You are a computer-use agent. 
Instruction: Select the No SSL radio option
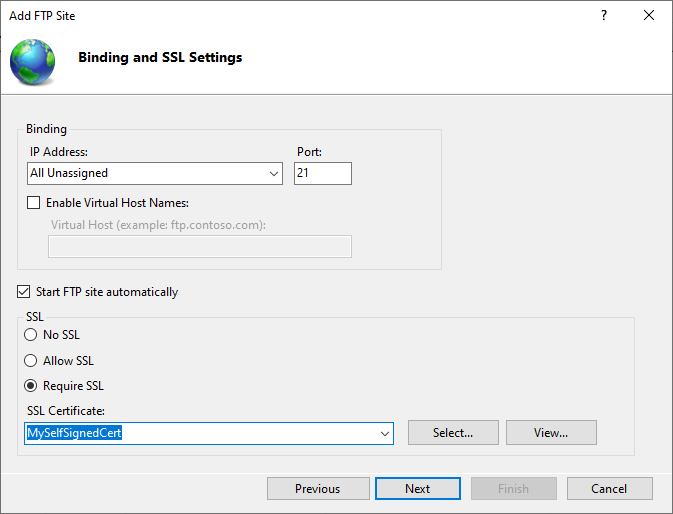coord(31,335)
